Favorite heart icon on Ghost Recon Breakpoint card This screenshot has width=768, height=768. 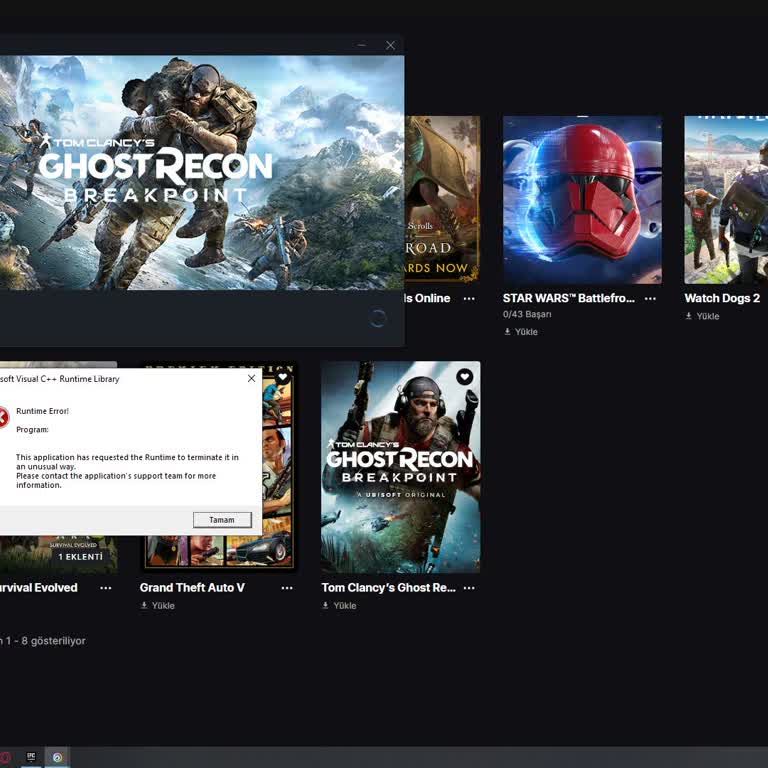pos(464,377)
